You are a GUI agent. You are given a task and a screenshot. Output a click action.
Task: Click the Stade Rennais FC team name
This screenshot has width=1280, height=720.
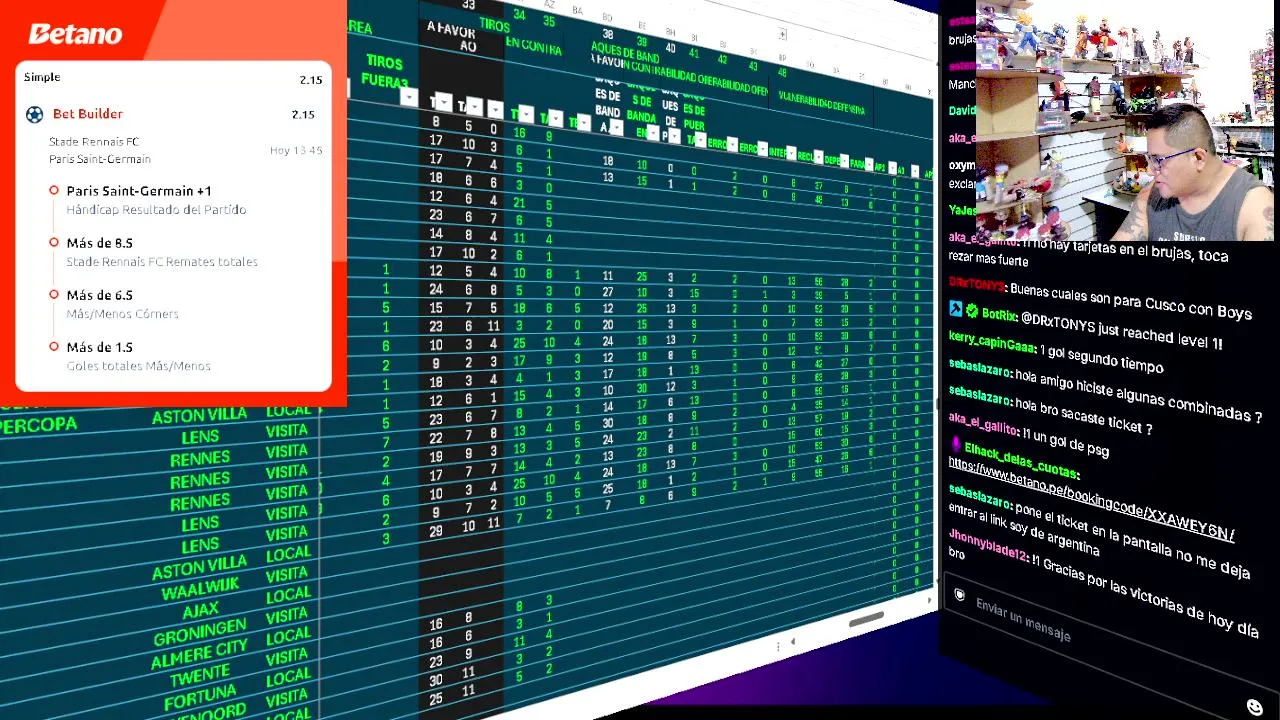(94, 141)
